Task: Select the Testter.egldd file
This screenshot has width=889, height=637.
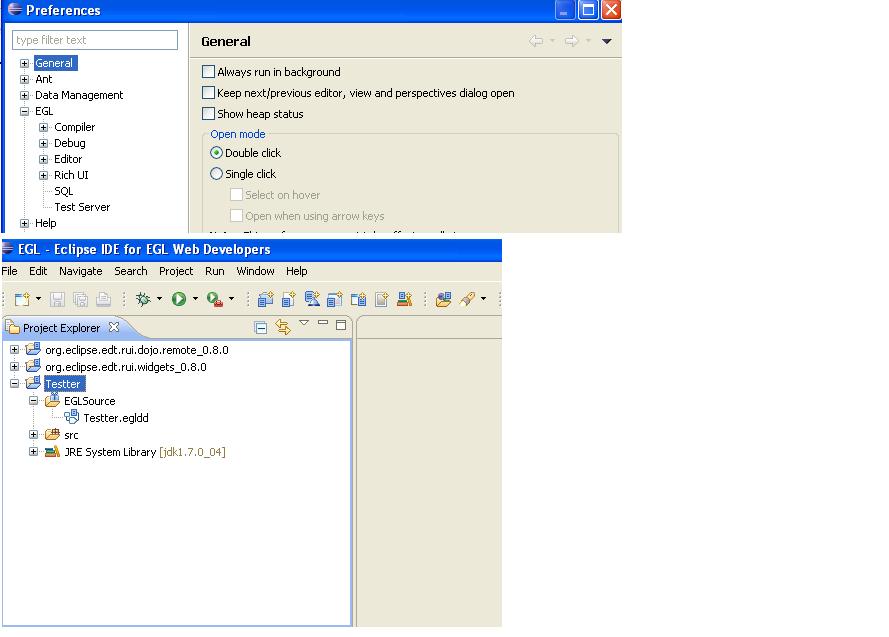Action: click(116, 418)
